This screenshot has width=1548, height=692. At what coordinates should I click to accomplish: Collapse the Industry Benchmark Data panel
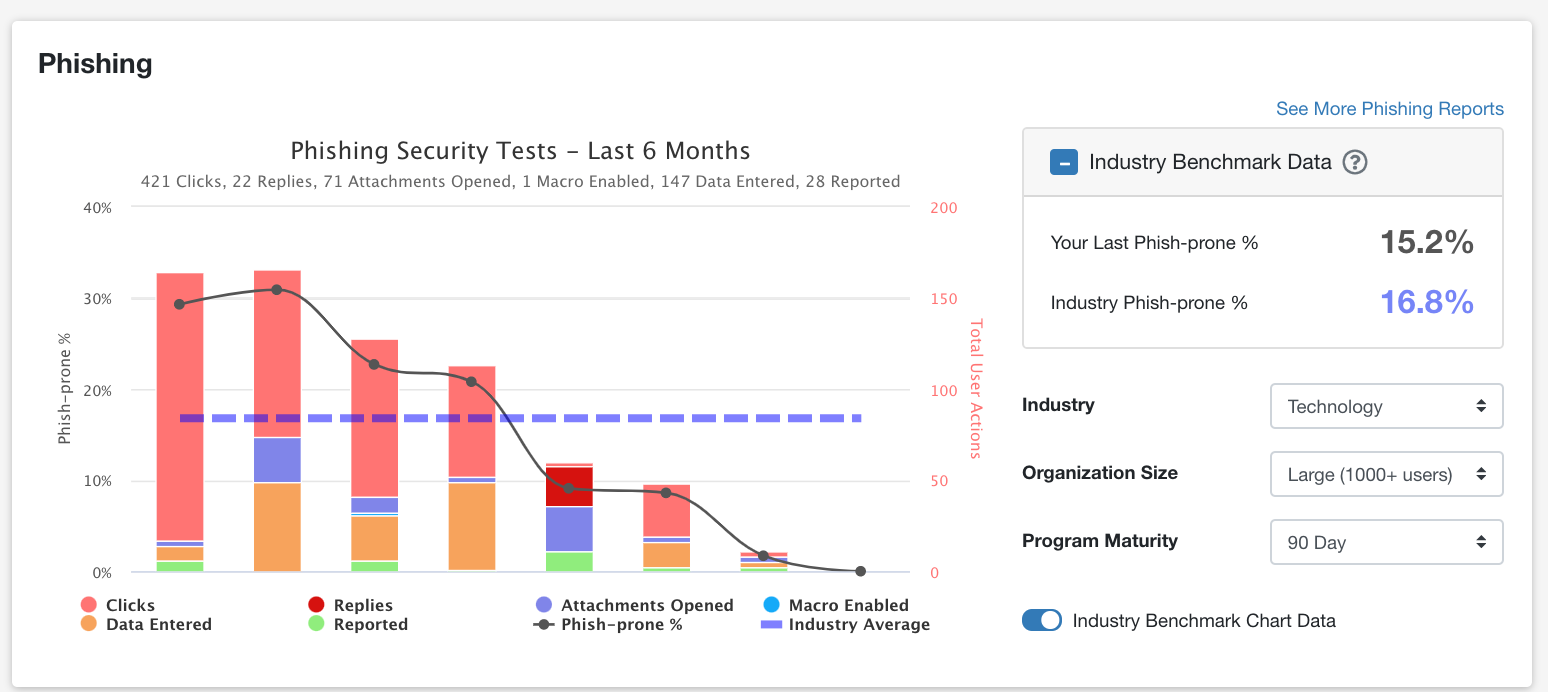[1063, 162]
